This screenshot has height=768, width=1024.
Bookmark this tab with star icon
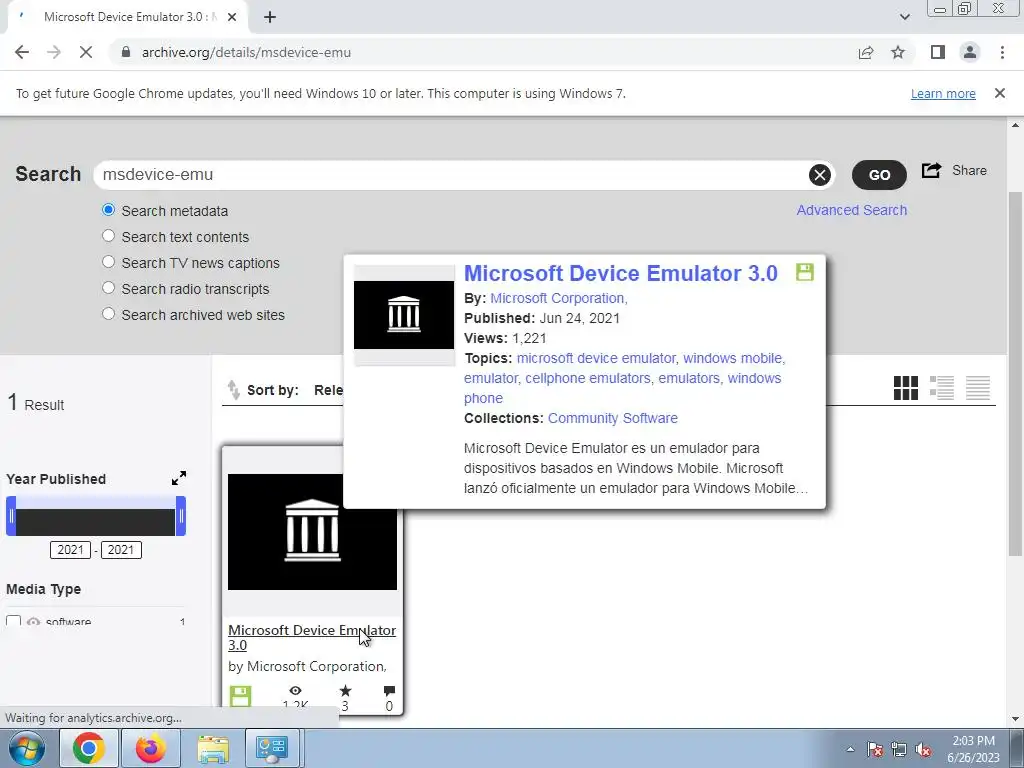point(898,52)
